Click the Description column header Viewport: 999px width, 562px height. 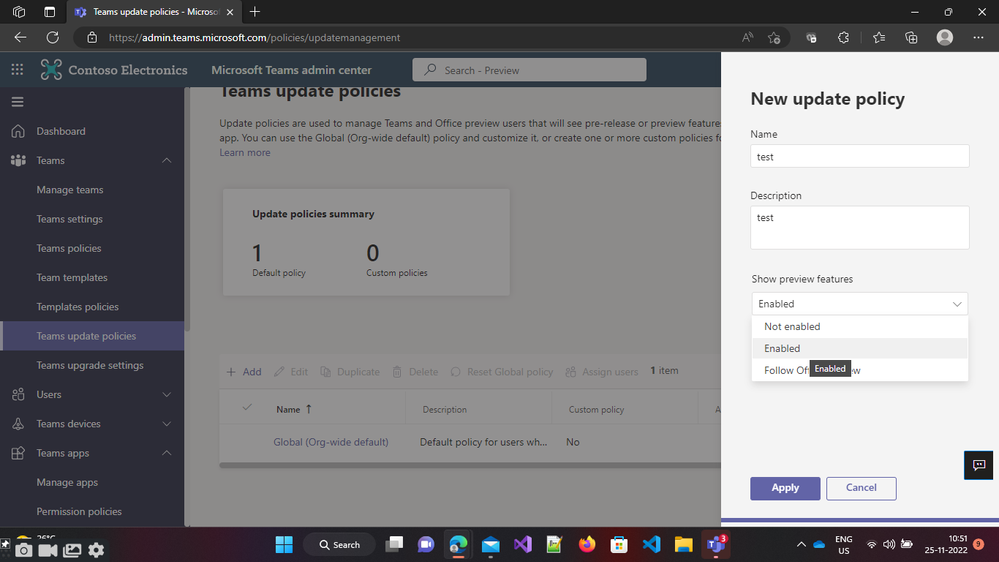[445, 410]
